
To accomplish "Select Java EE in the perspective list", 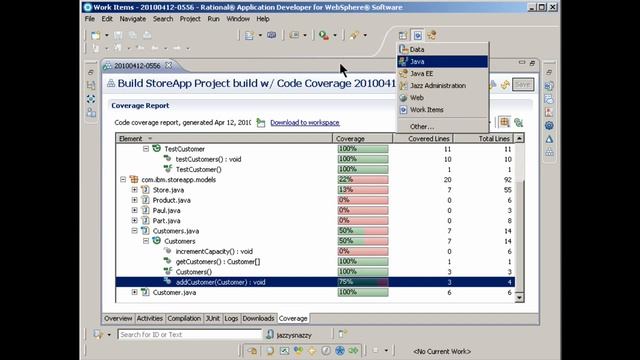I will 442,73.
